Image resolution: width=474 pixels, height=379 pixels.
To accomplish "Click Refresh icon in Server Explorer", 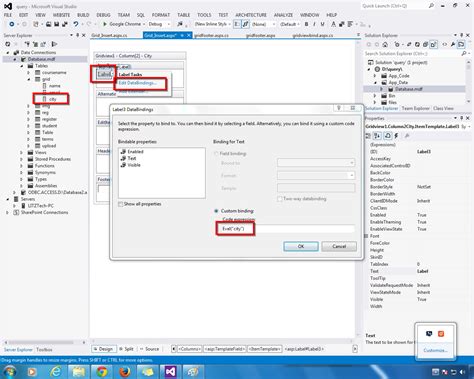I will [8, 44].
